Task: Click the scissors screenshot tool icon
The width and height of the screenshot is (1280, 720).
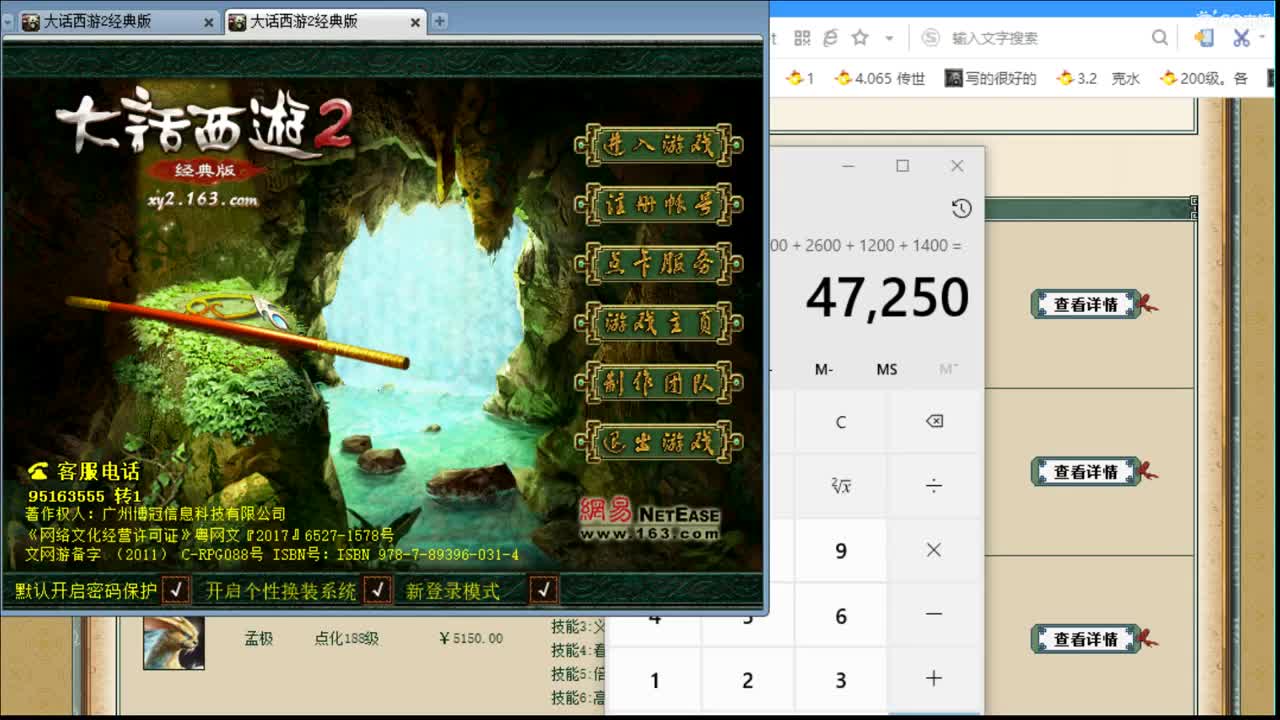Action: [1242, 38]
